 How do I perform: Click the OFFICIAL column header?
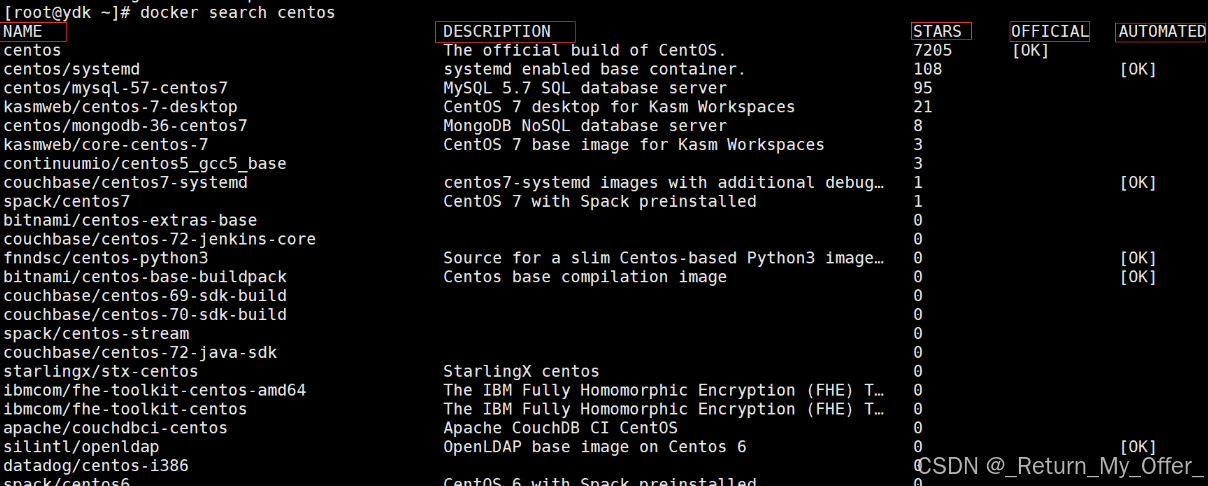1049,32
